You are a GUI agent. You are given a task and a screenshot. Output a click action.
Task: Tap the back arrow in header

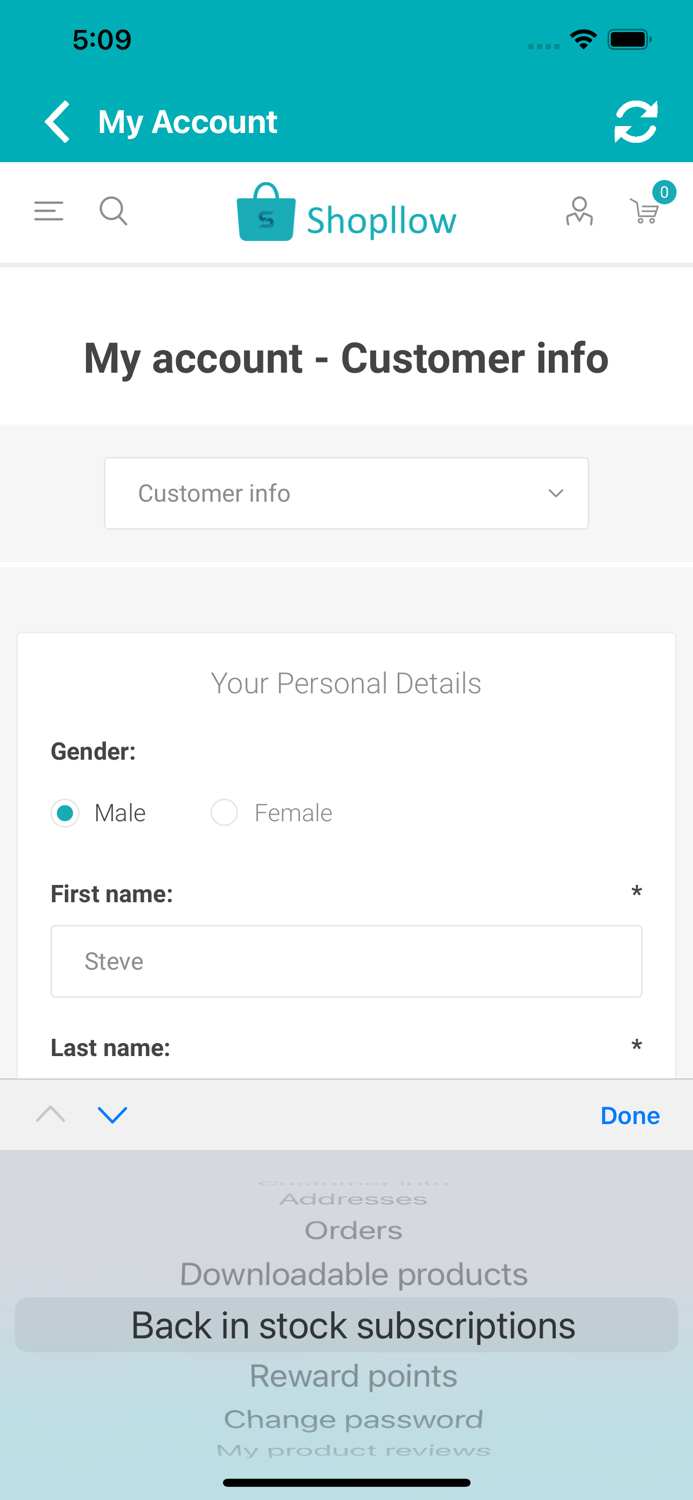58,122
